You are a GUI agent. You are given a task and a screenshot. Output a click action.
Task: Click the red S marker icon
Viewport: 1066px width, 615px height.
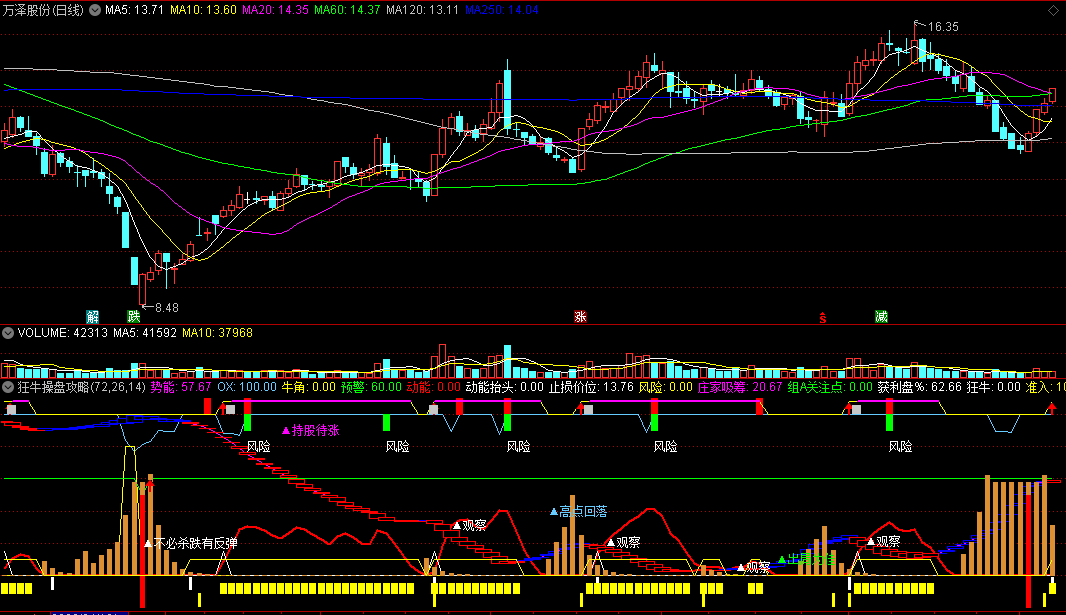(x=823, y=317)
